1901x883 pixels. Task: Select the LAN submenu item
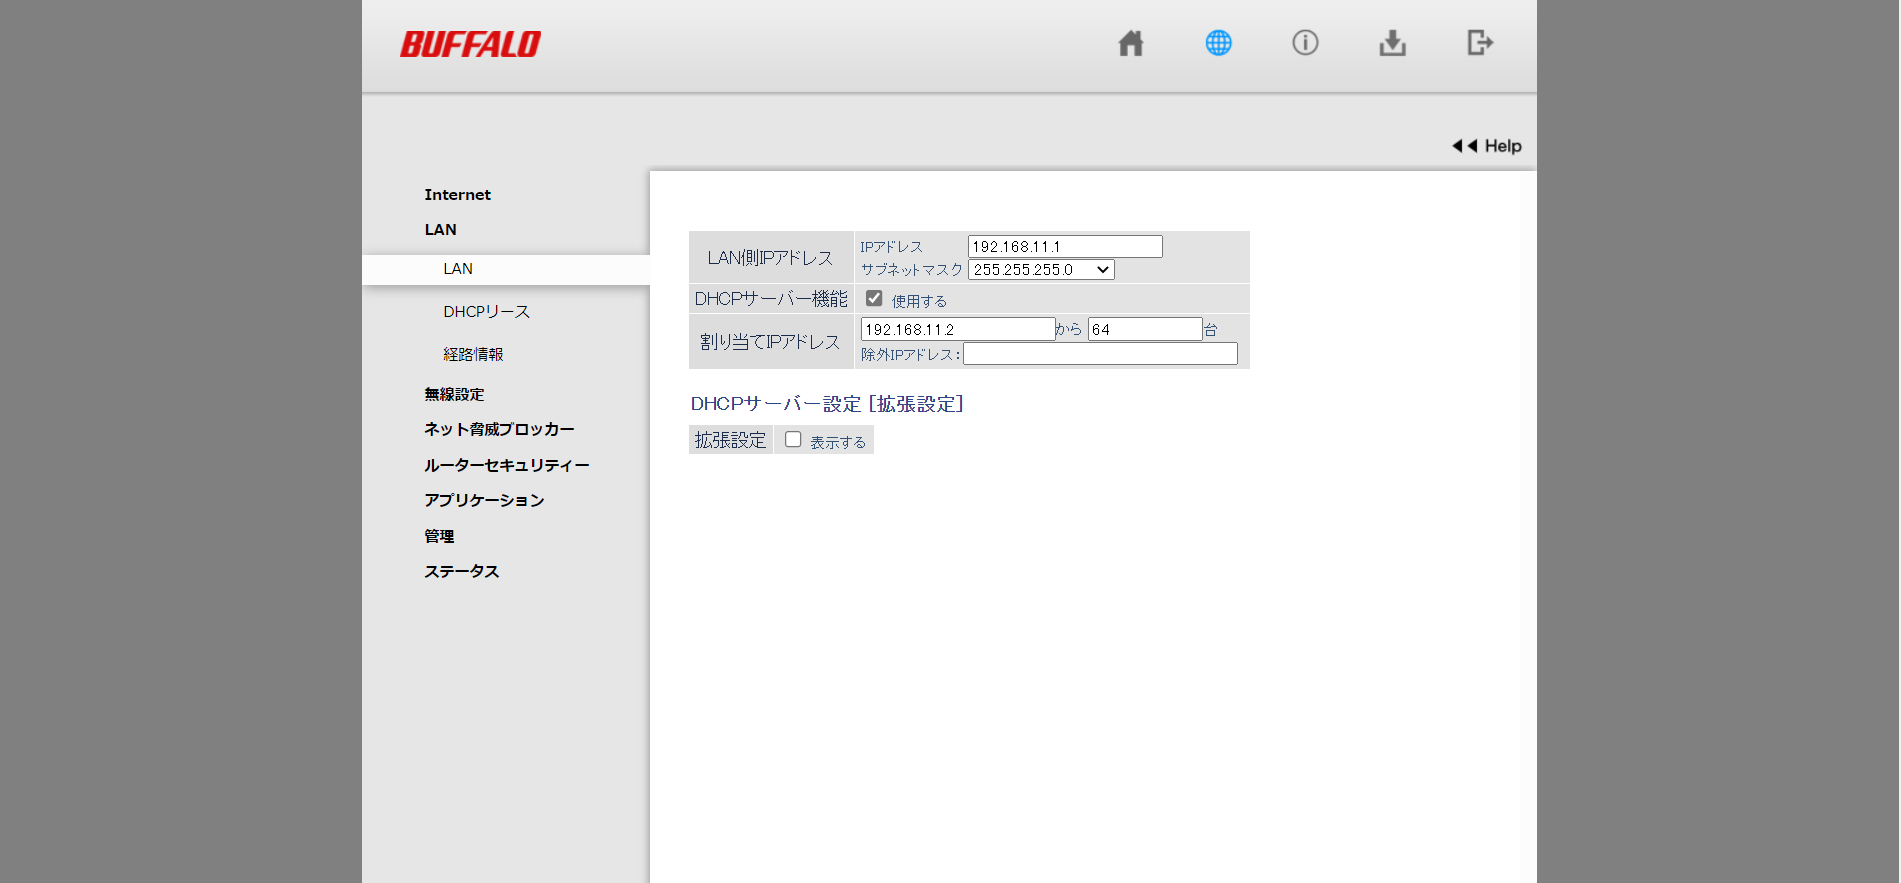(458, 269)
